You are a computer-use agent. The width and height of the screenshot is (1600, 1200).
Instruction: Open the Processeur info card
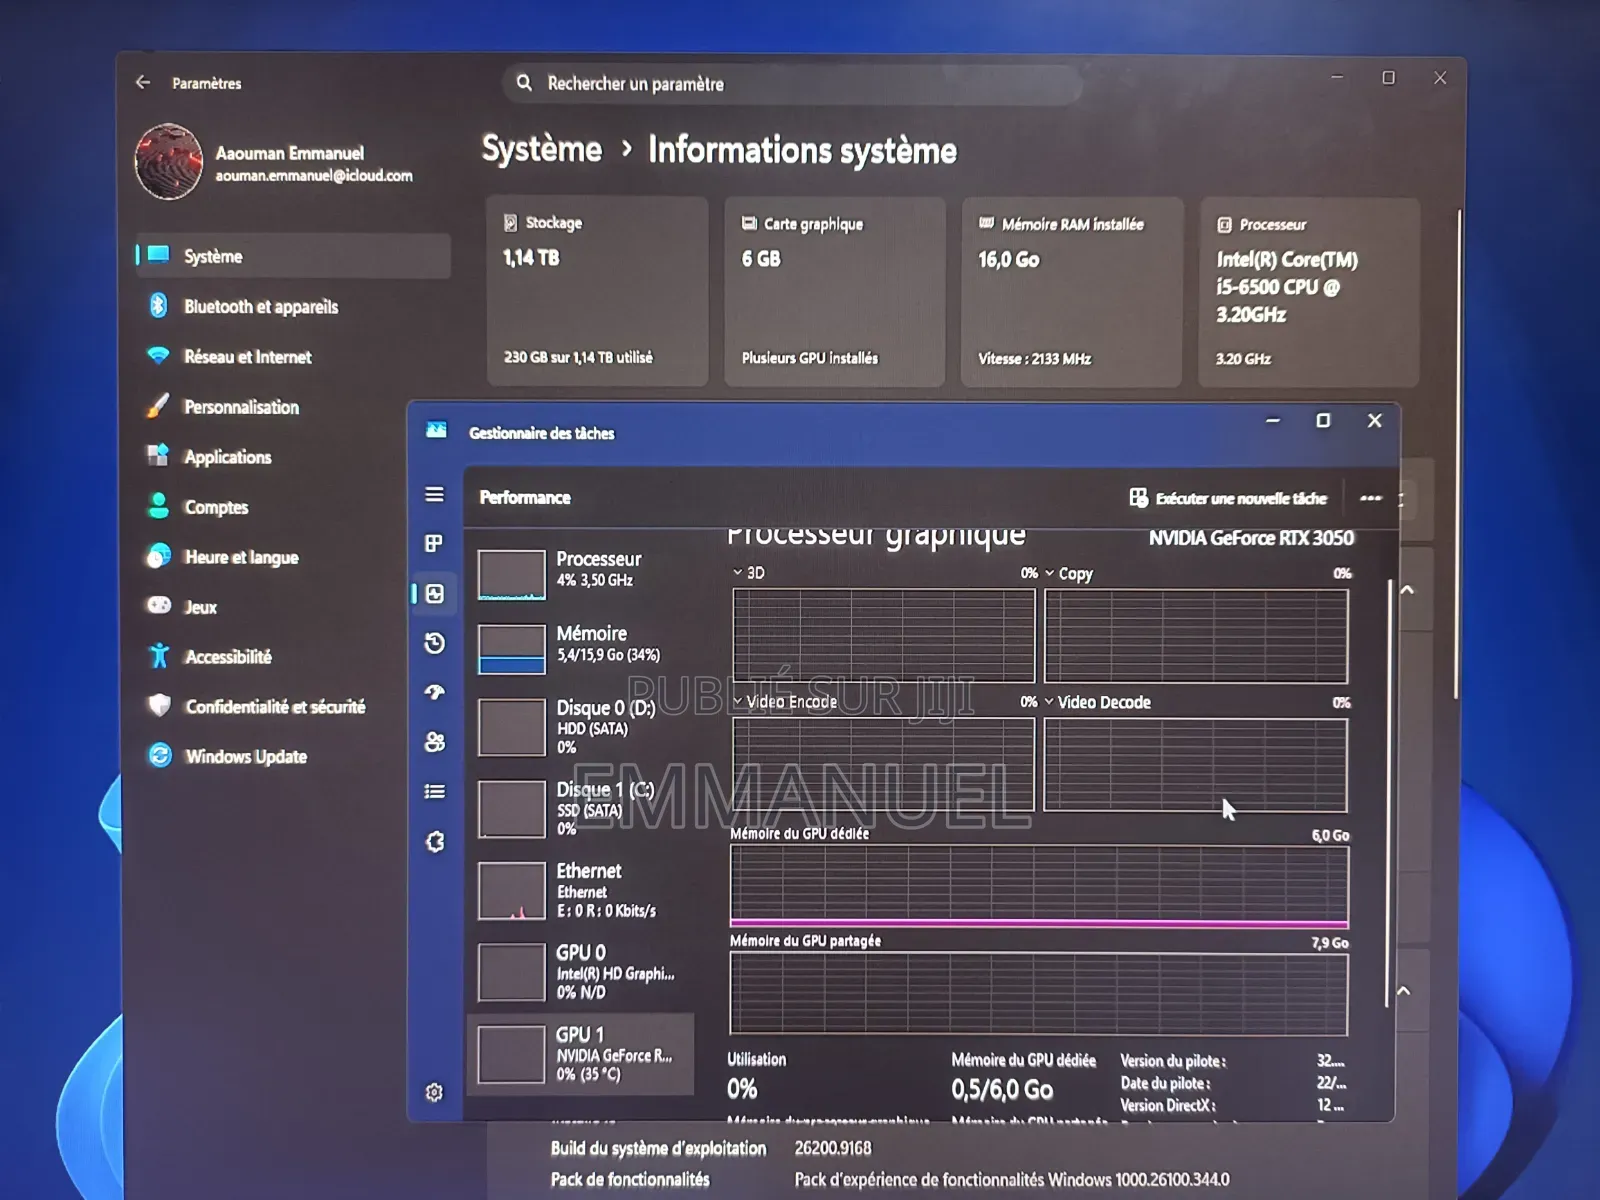coord(1308,291)
